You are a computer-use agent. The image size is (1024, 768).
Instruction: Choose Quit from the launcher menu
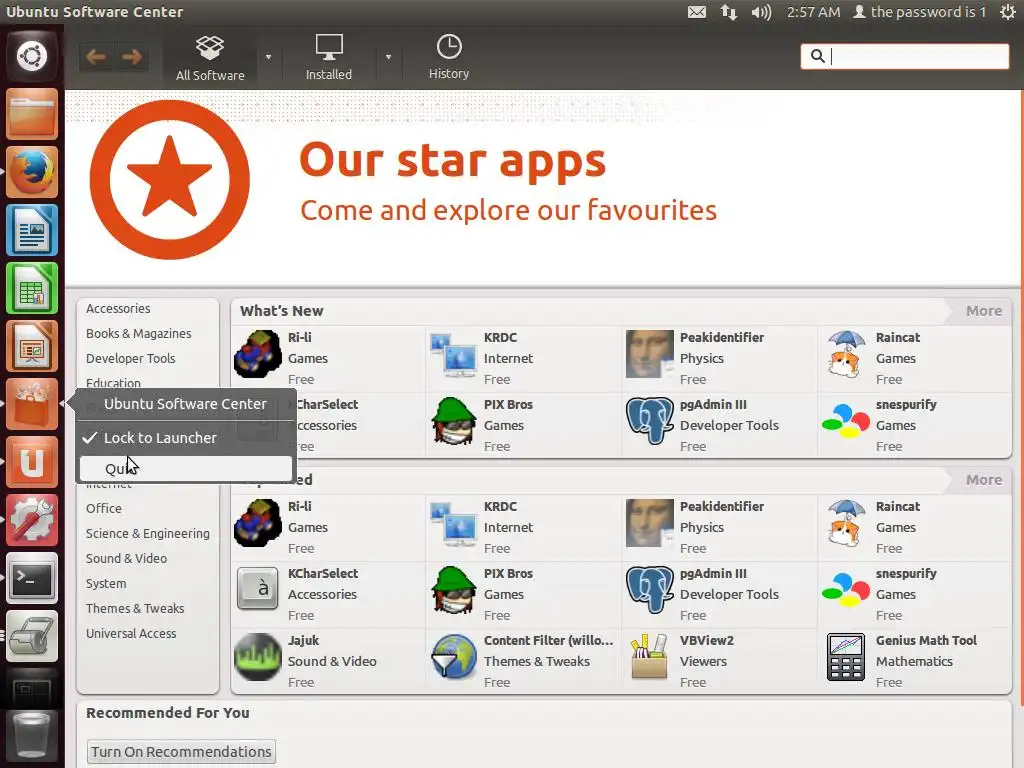point(186,468)
